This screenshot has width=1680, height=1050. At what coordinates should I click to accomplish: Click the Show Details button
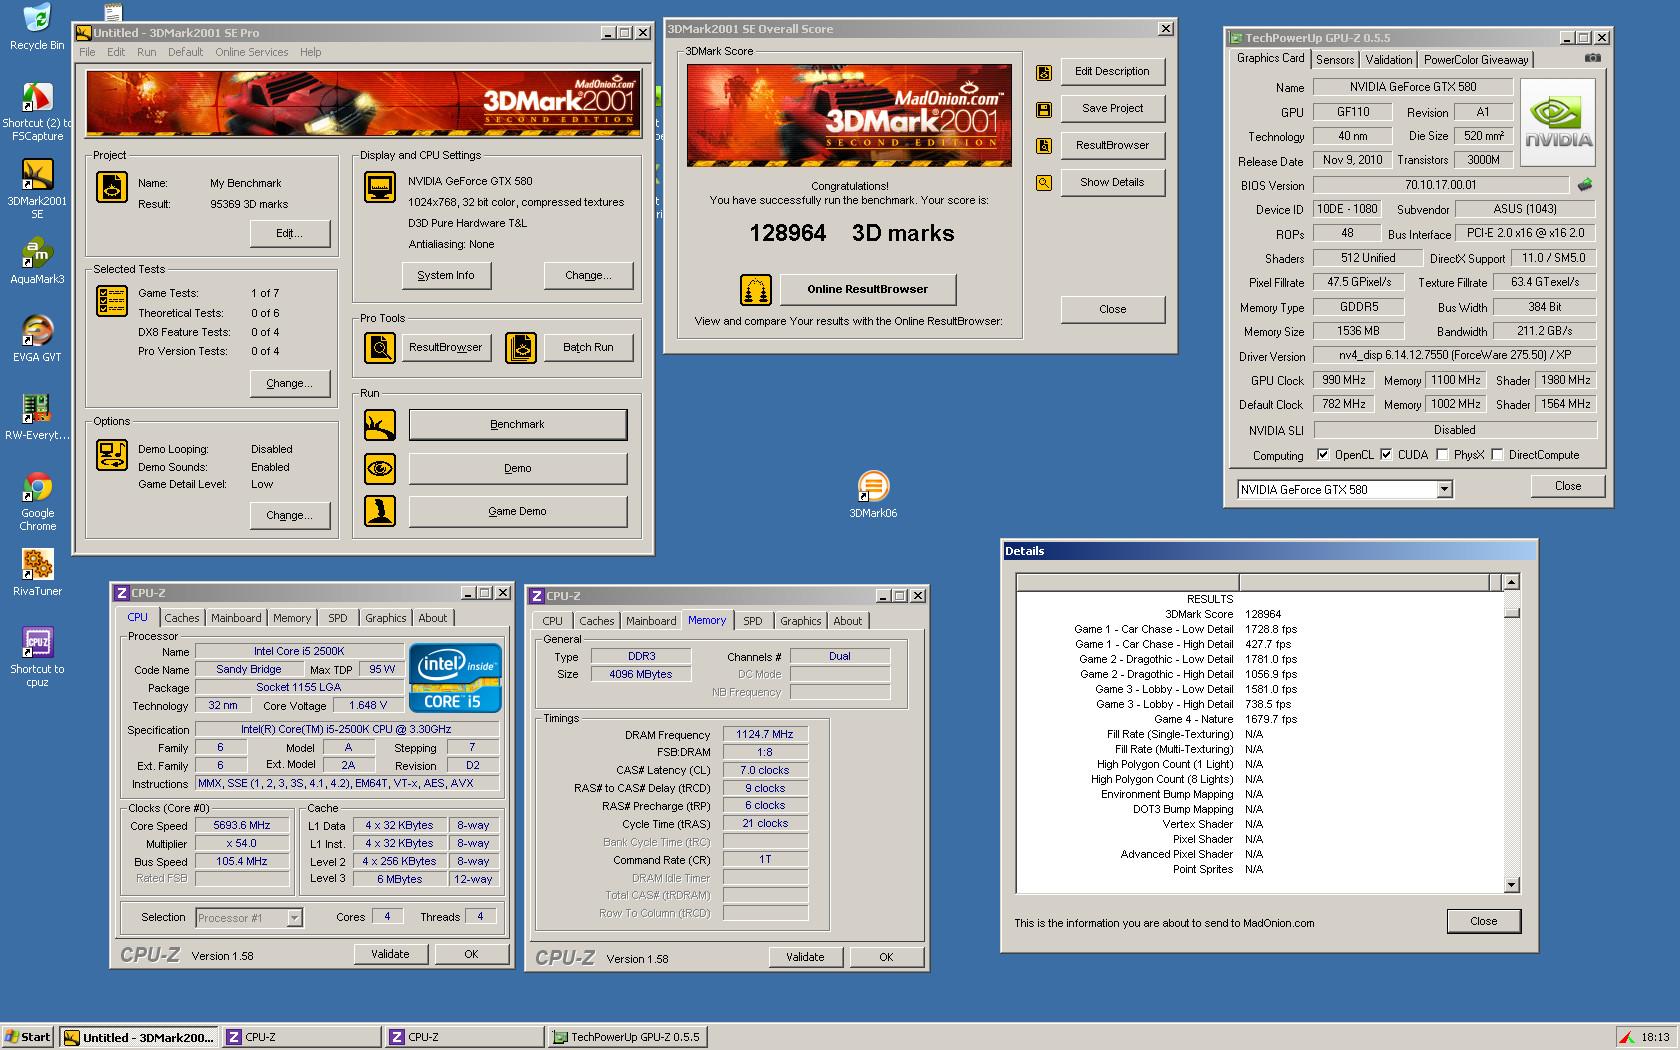pos(1112,183)
